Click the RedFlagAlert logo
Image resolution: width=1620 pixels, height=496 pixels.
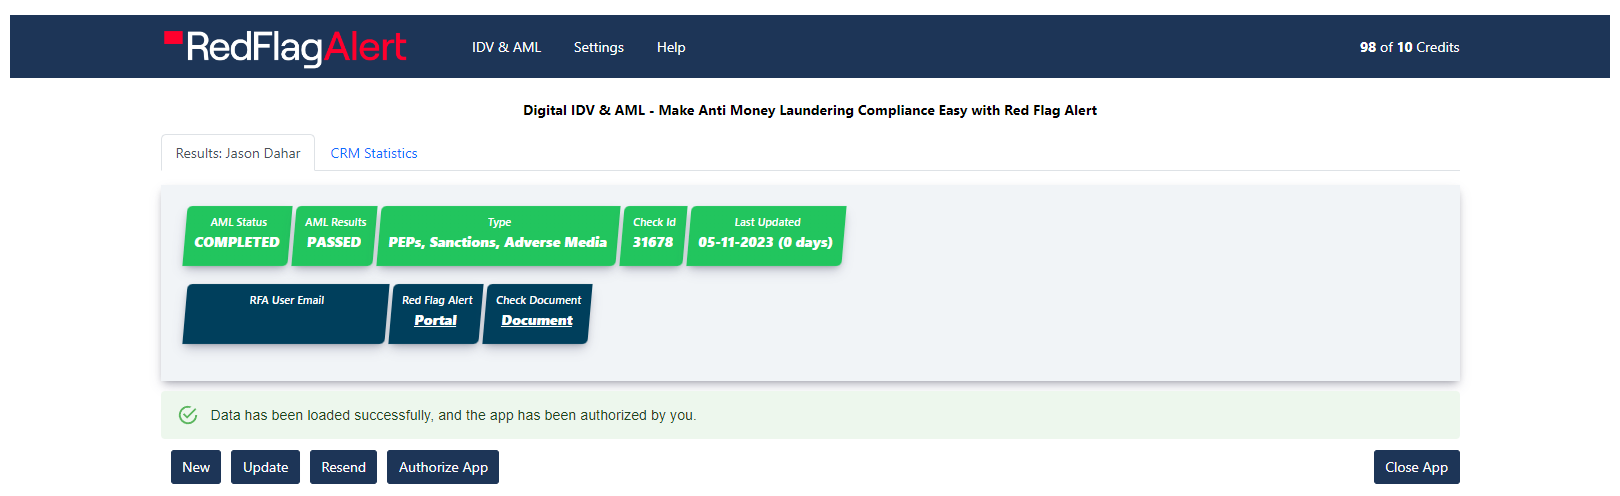coord(285,47)
